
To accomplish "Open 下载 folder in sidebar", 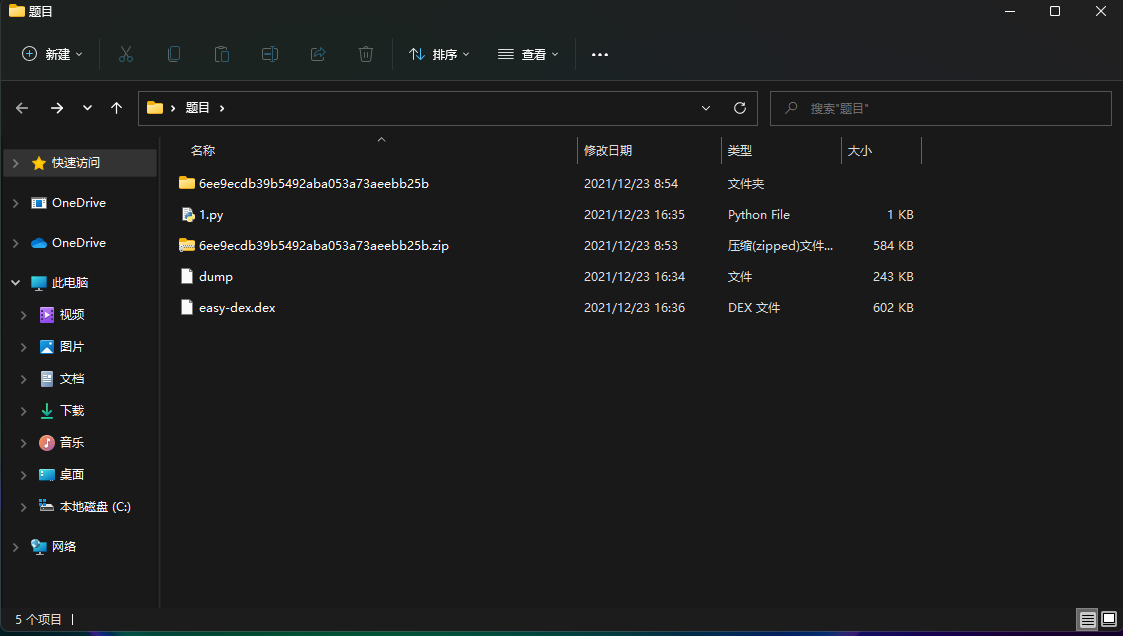I will click(x=72, y=411).
